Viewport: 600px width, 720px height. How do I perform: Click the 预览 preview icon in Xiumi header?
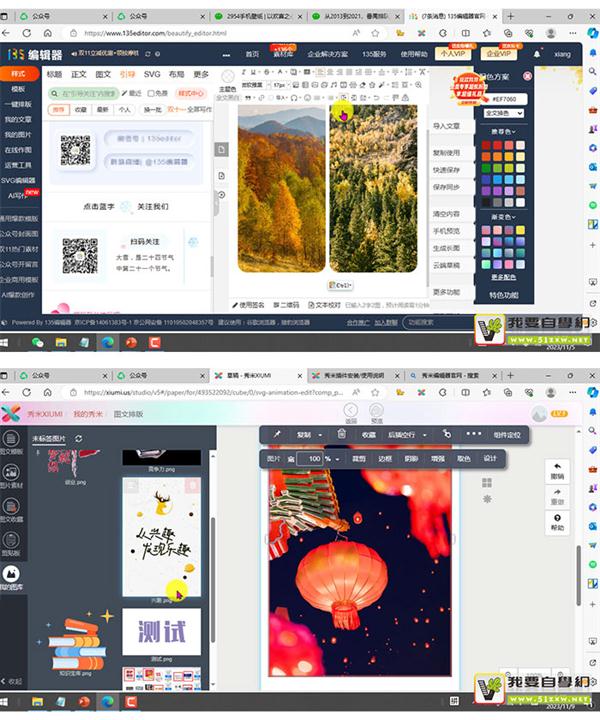(376, 412)
